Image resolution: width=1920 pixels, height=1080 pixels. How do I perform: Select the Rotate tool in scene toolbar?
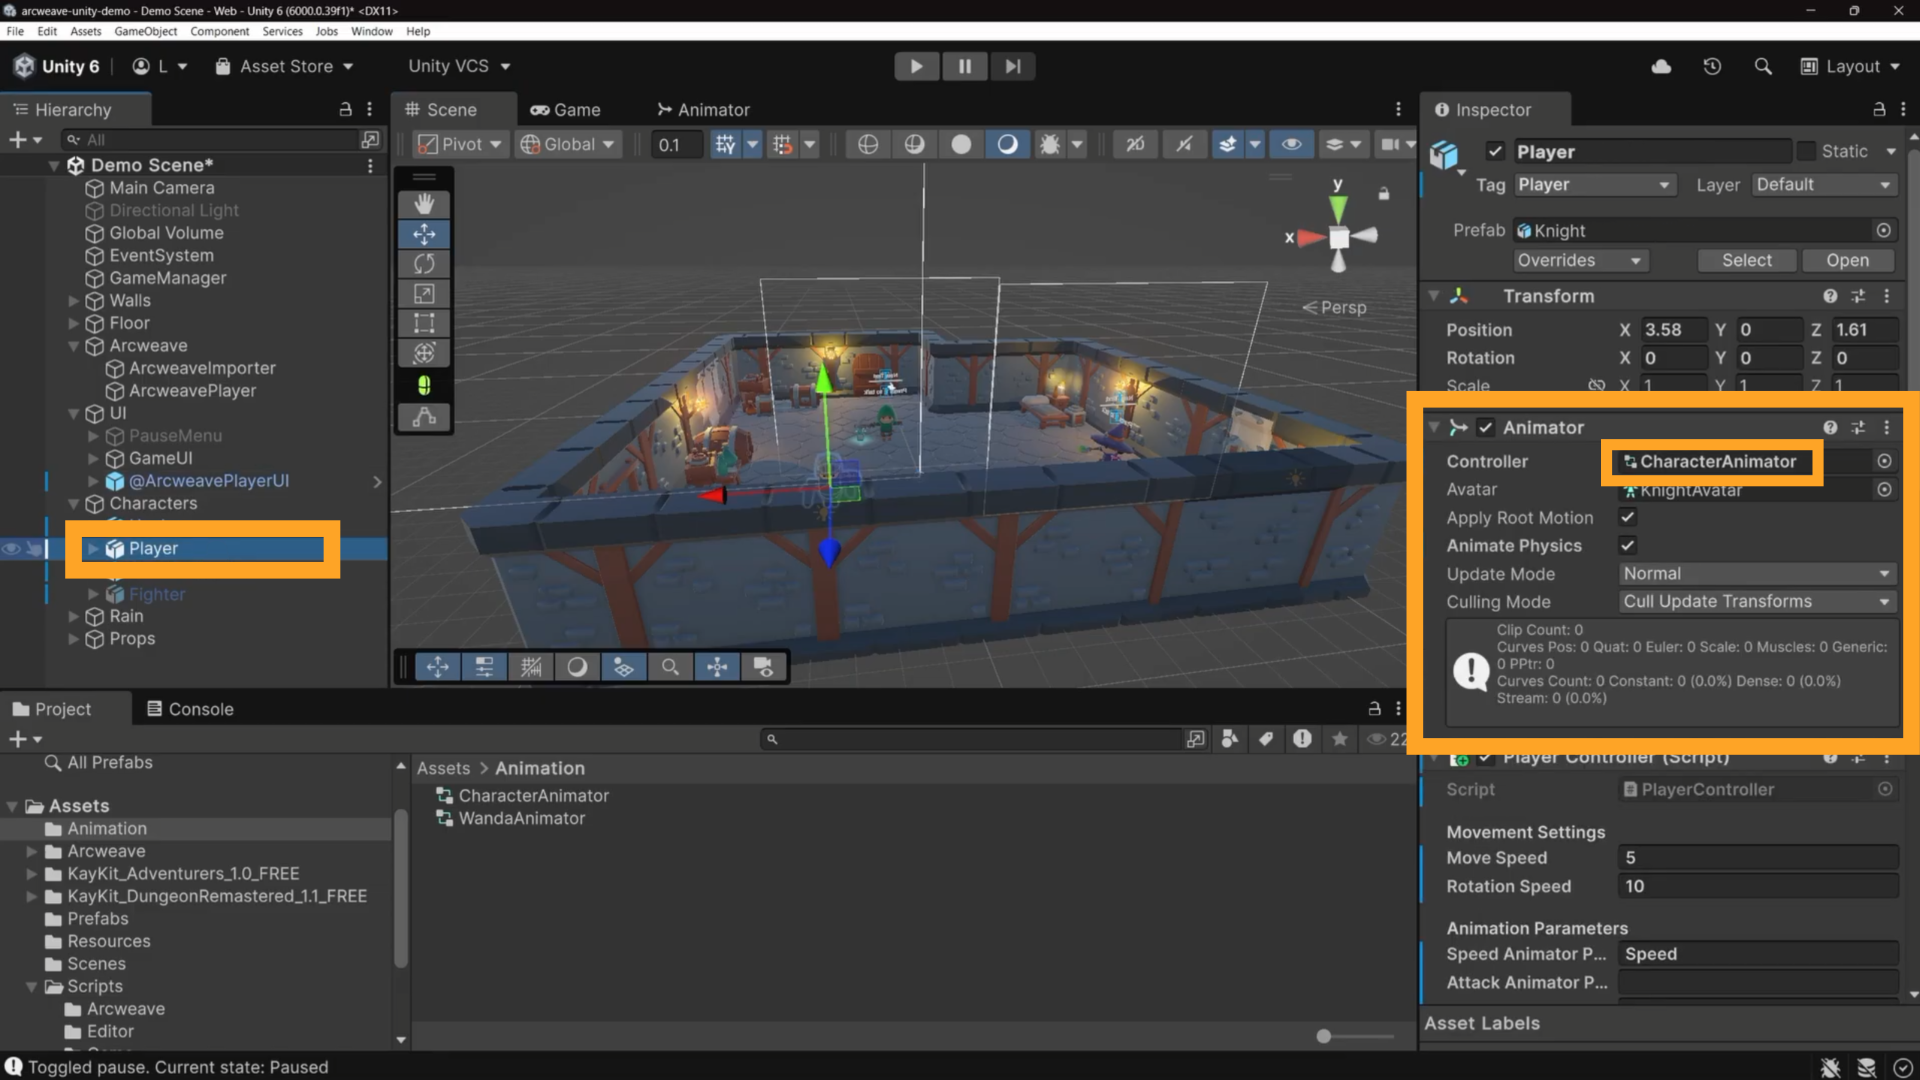pos(424,264)
